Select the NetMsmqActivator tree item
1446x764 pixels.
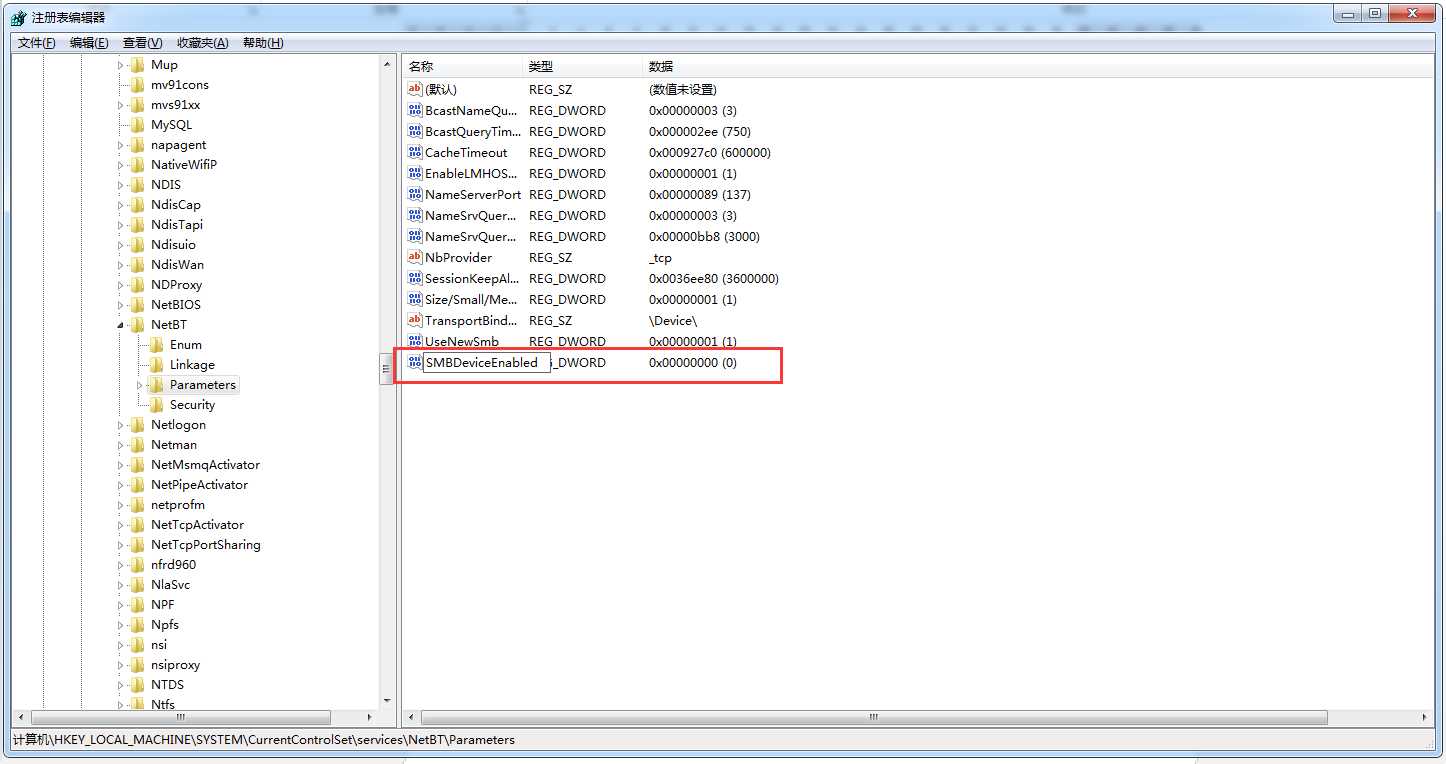tap(205, 465)
